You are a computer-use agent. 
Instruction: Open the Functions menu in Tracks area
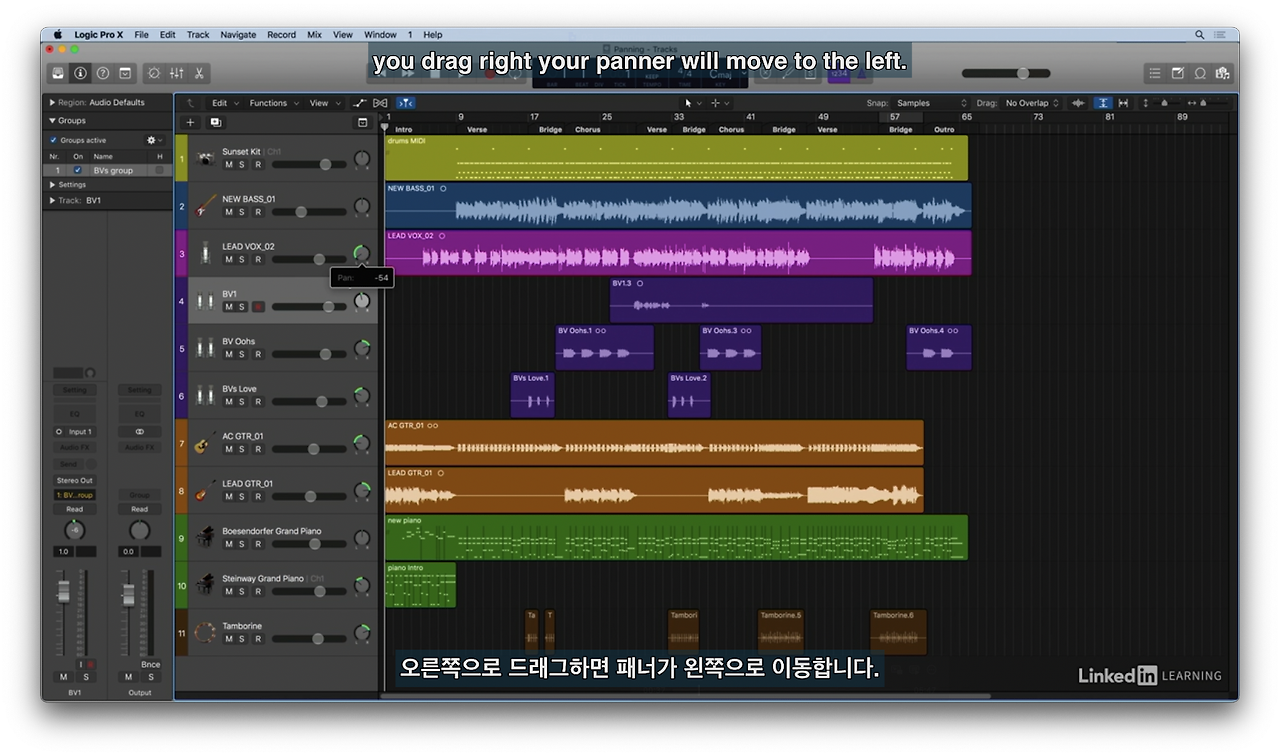(x=272, y=103)
